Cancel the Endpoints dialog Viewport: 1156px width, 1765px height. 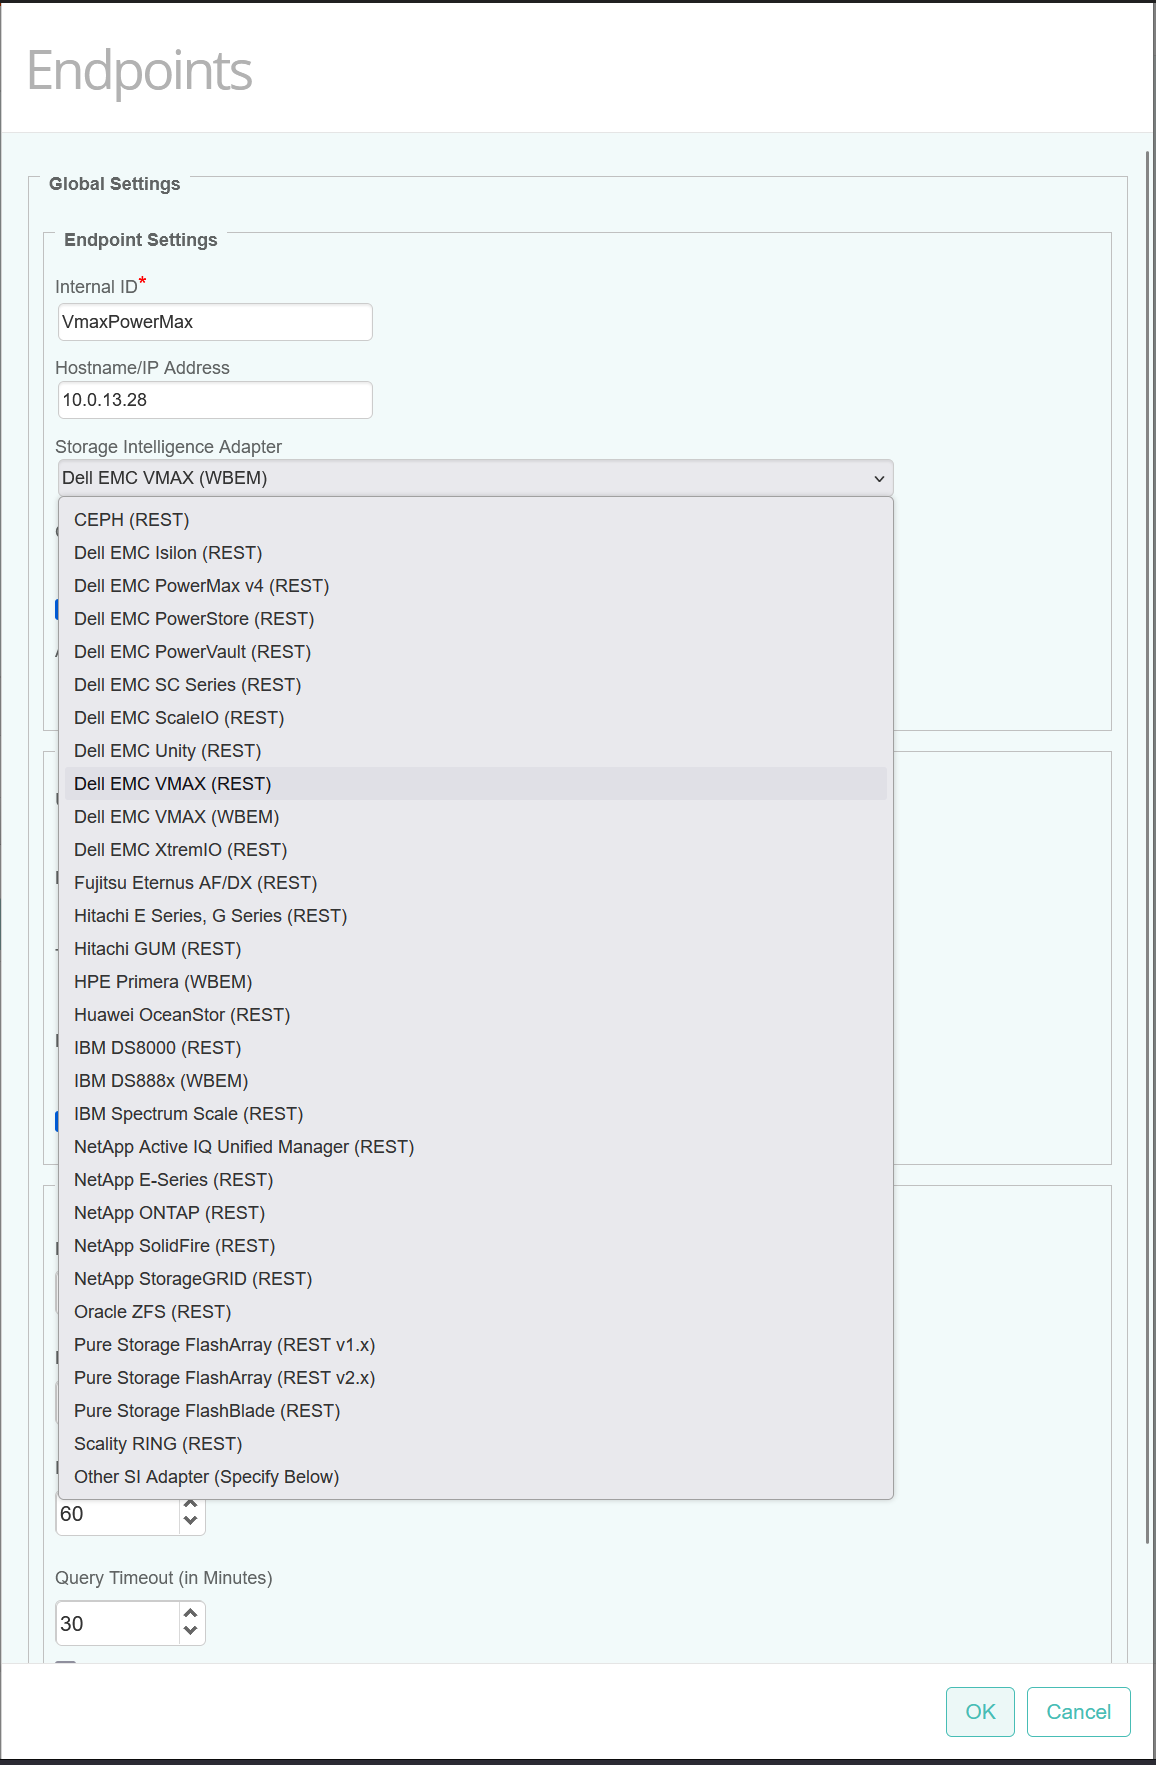click(x=1079, y=1712)
